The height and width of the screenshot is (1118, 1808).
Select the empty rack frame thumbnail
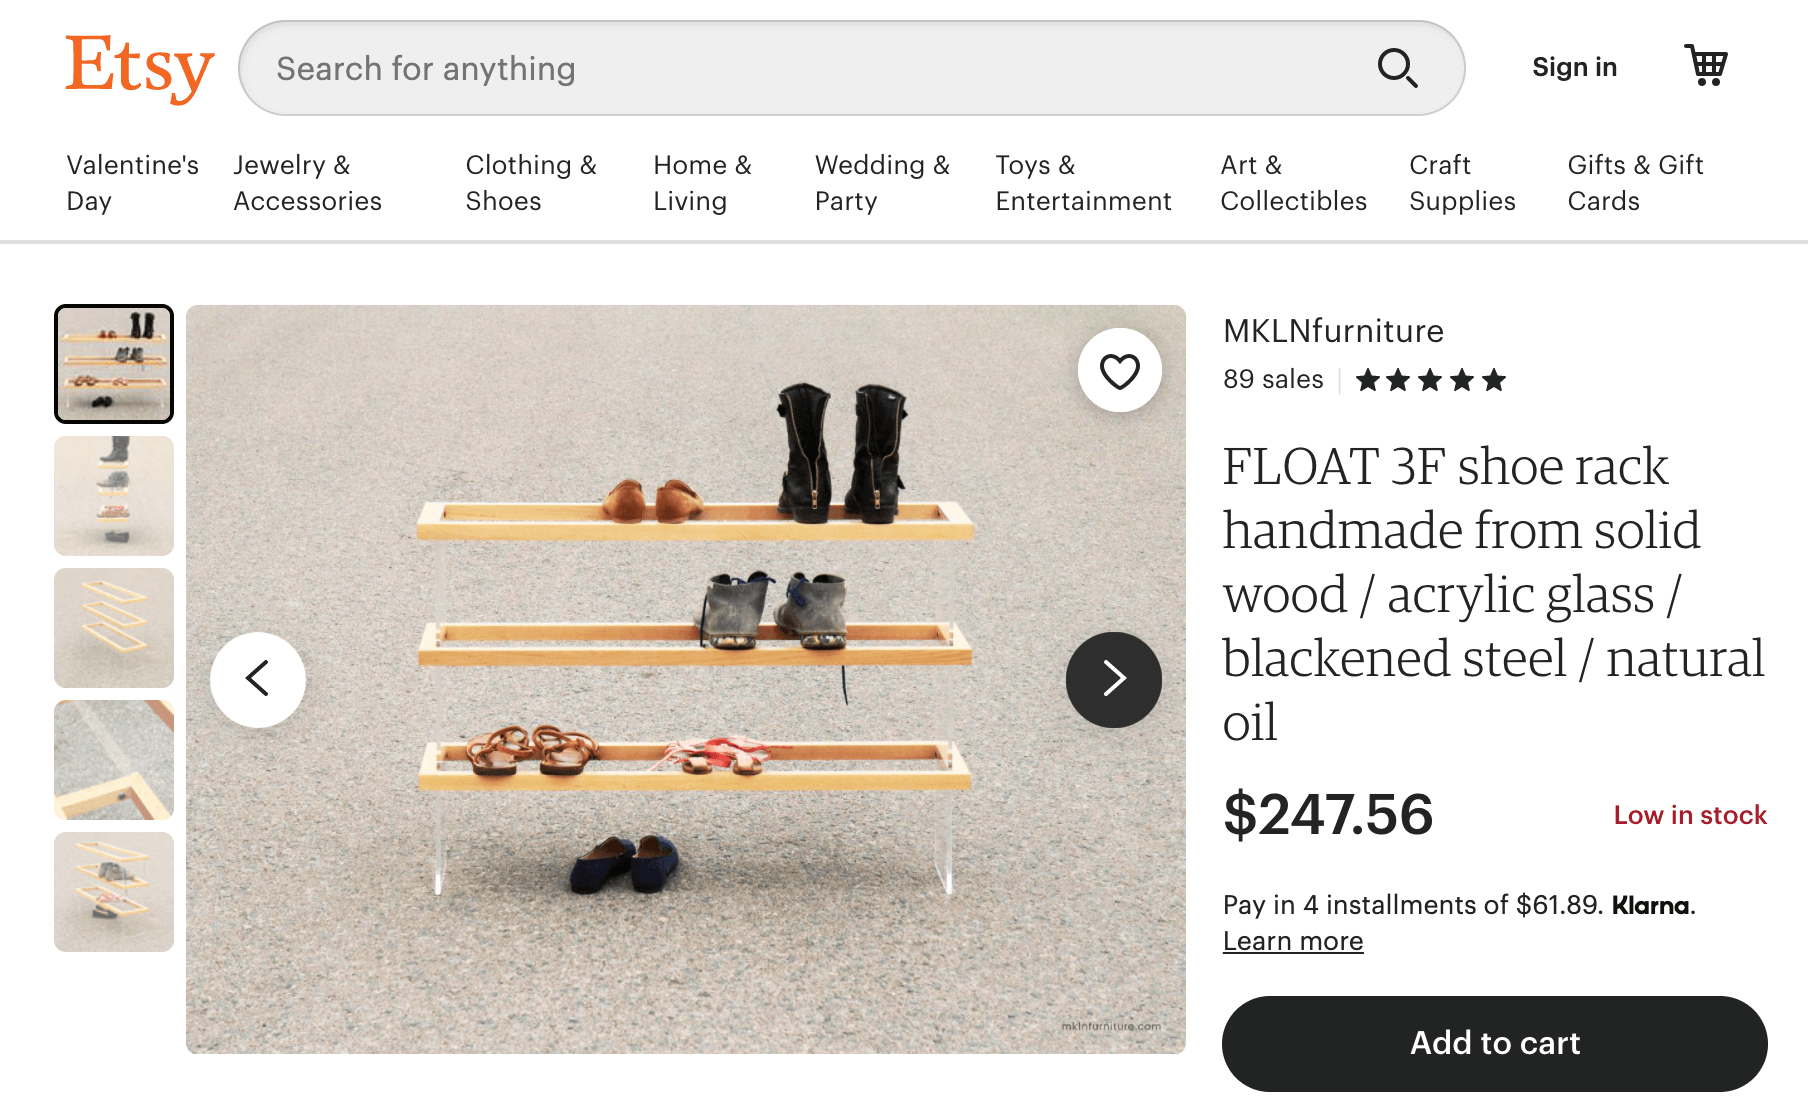[x=114, y=627]
